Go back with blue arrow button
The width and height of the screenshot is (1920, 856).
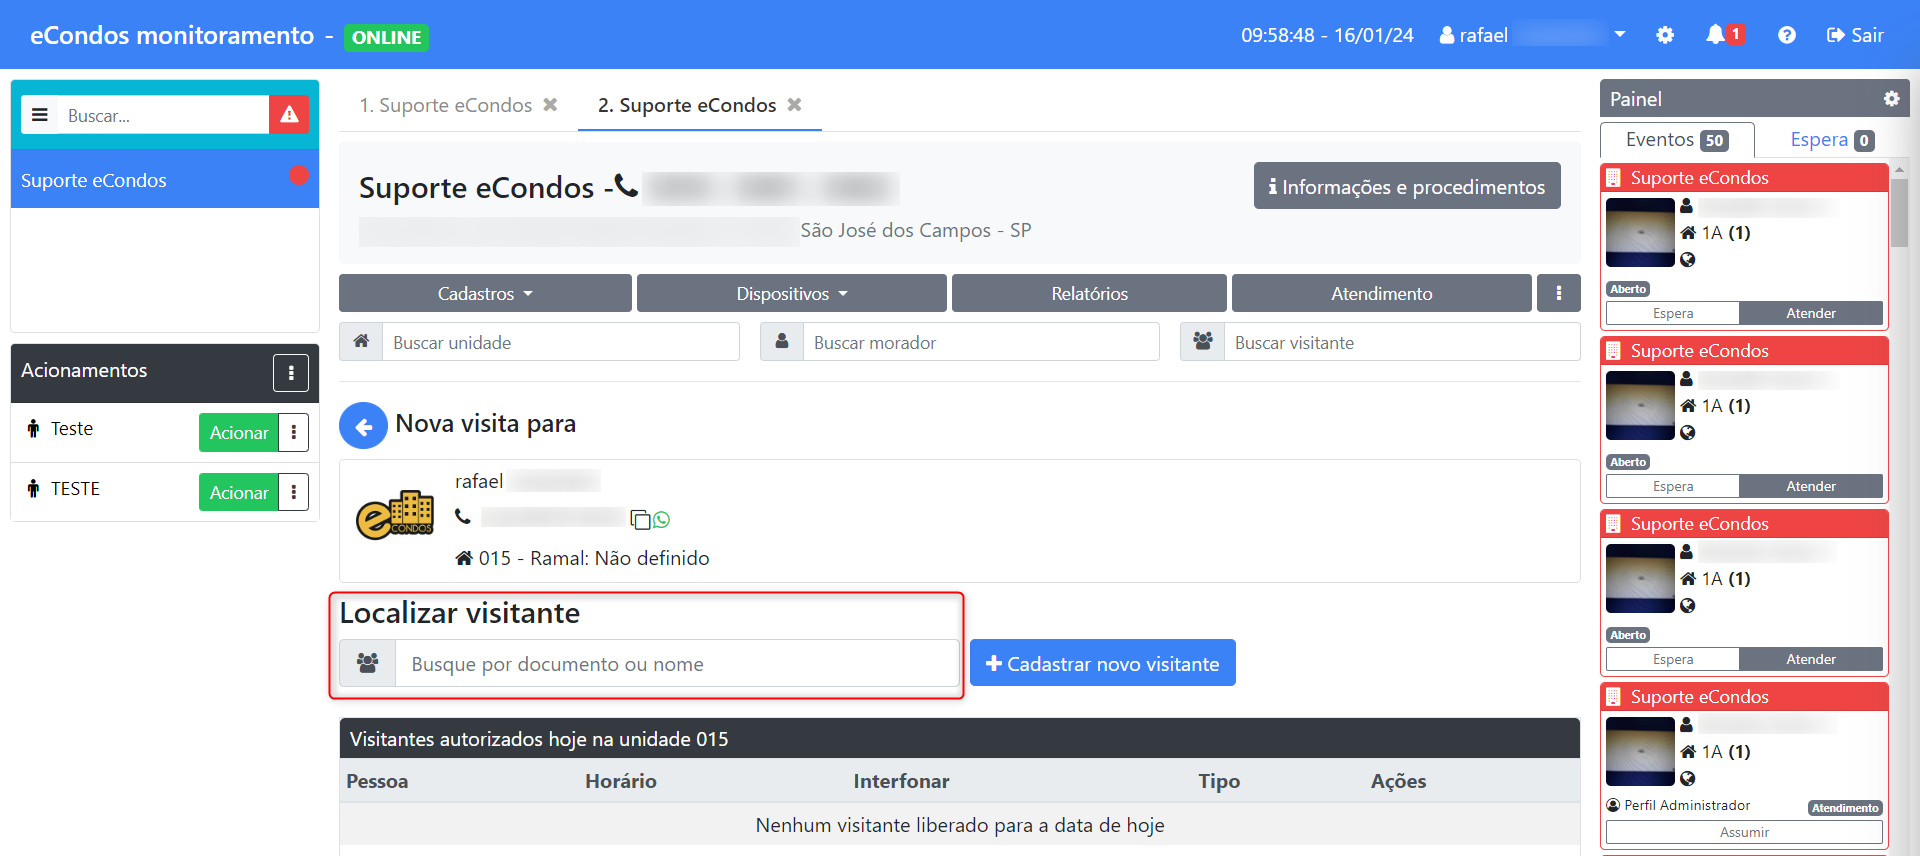[x=363, y=426]
